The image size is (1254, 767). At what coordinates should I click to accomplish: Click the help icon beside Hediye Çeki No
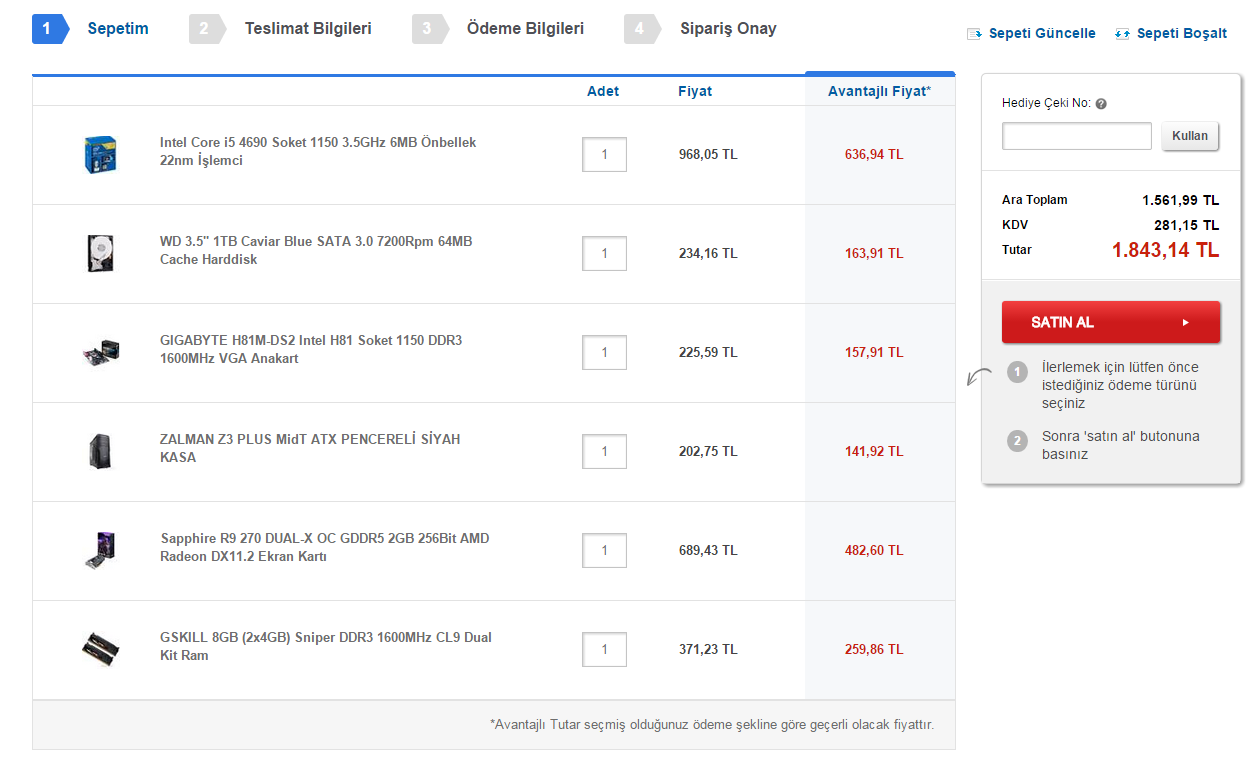pos(1101,104)
